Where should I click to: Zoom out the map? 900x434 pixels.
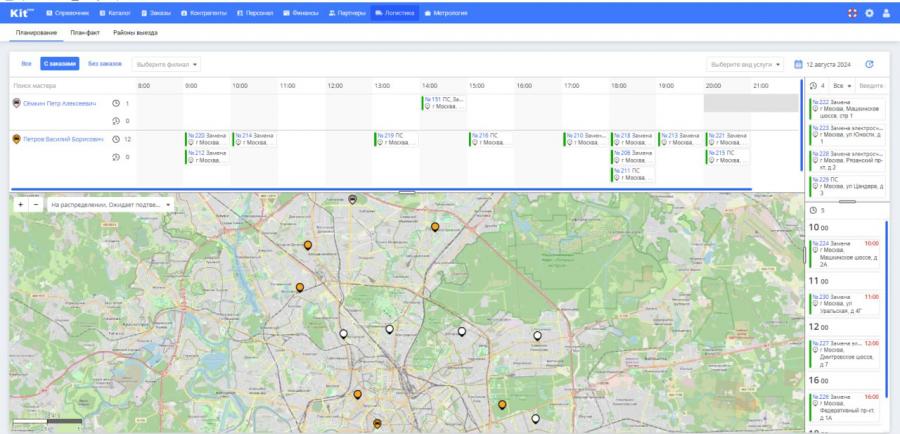point(36,204)
